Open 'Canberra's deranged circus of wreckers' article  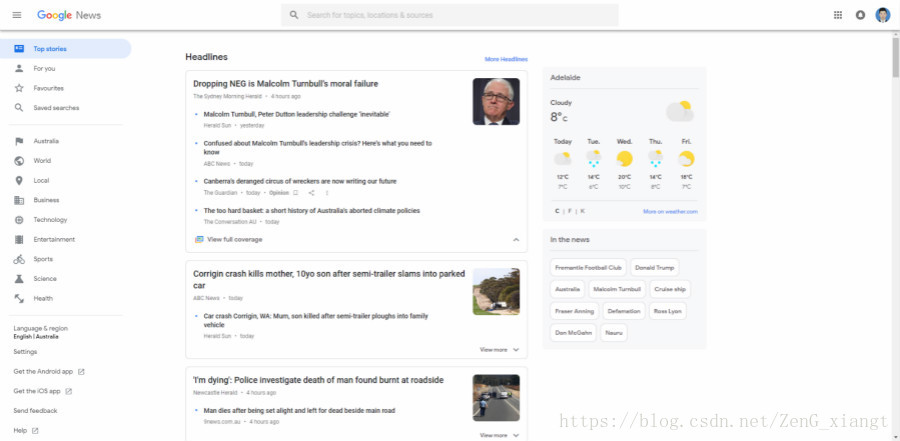pos(300,181)
